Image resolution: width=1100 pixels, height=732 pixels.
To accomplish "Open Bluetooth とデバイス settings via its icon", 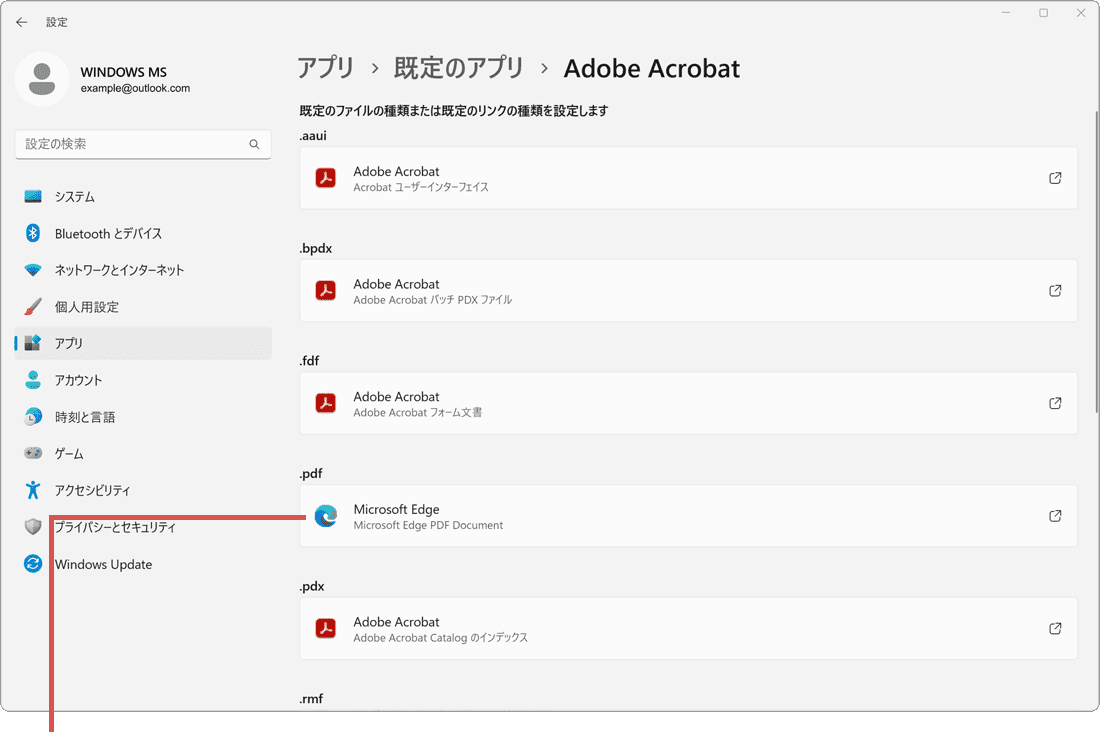I will click(x=32, y=233).
